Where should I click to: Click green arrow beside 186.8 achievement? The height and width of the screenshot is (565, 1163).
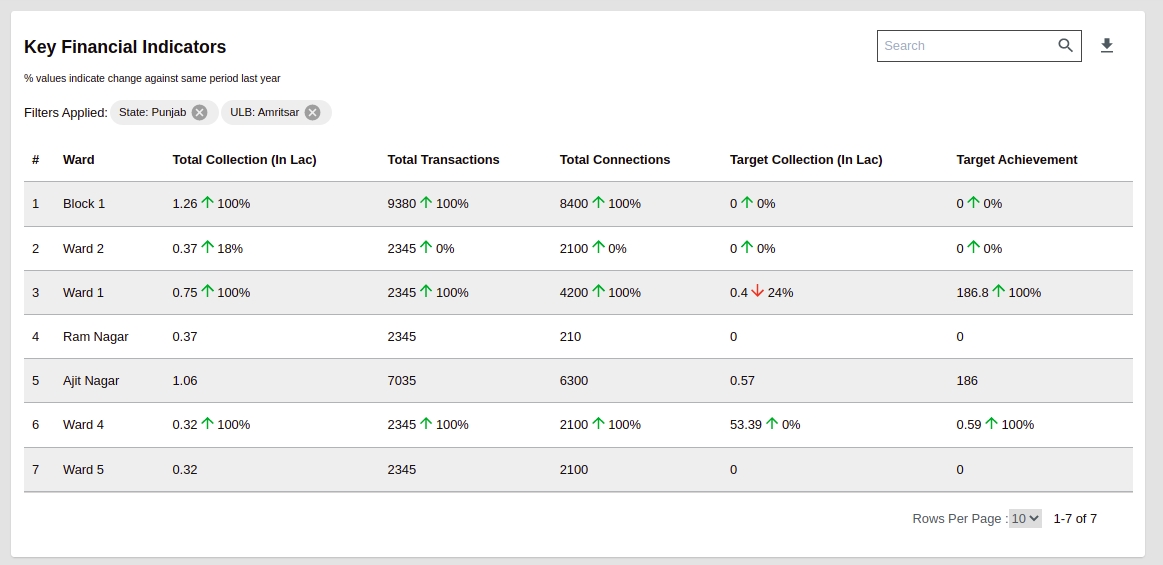pyautogui.click(x=998, y=292)
